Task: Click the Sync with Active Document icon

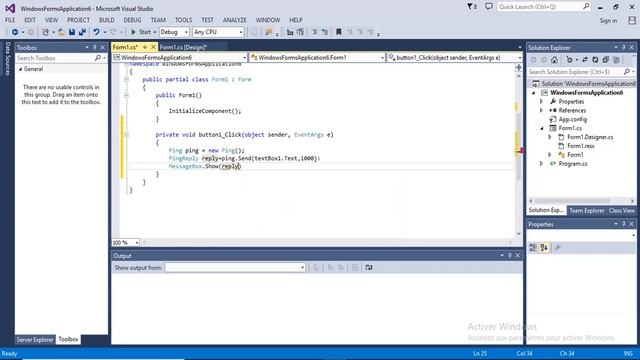Action: (584, 60)
